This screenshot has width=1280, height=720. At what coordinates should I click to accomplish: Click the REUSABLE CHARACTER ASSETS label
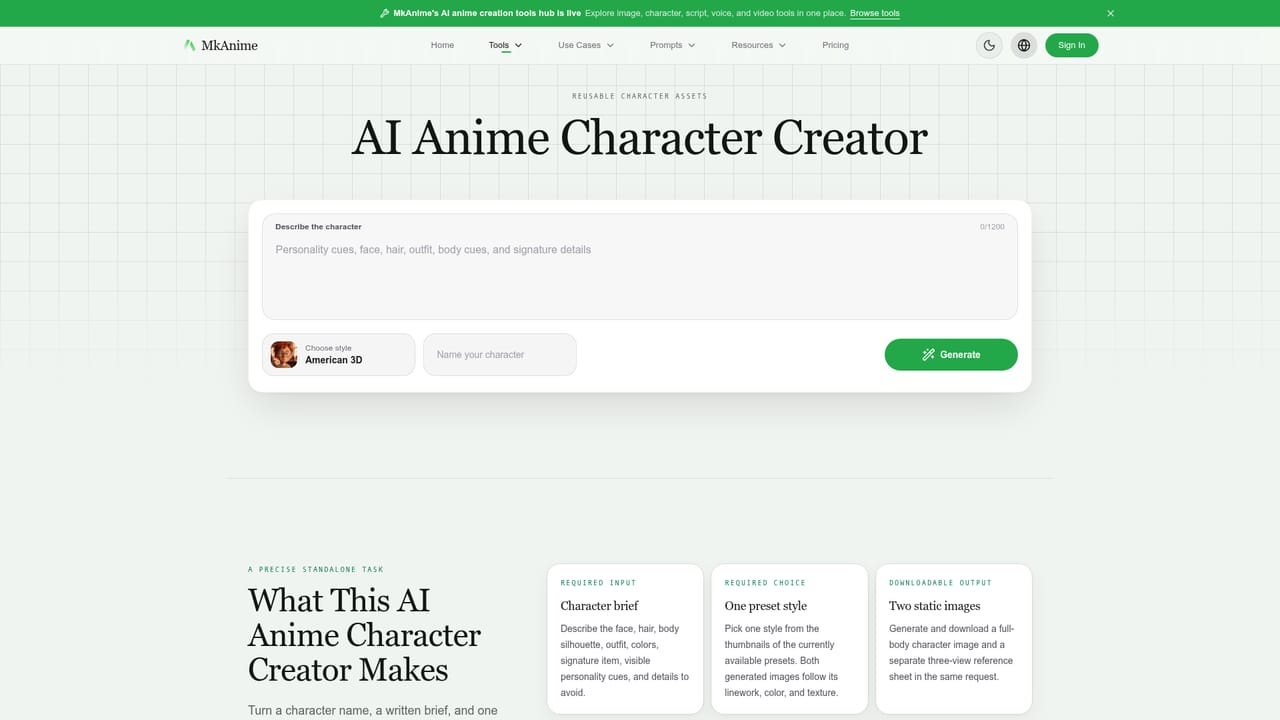tap(640, 96)
